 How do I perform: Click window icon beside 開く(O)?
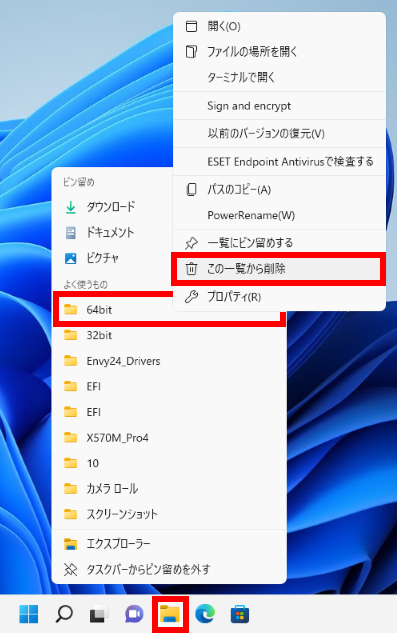coord(191,27)
